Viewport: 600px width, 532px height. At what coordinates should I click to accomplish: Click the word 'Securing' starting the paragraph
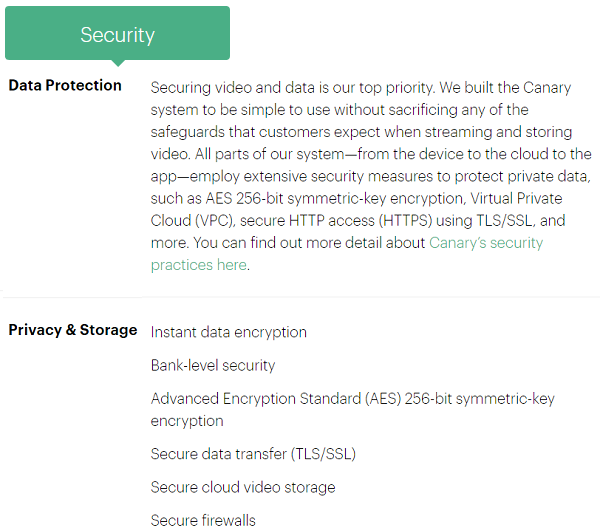[181, 88]
